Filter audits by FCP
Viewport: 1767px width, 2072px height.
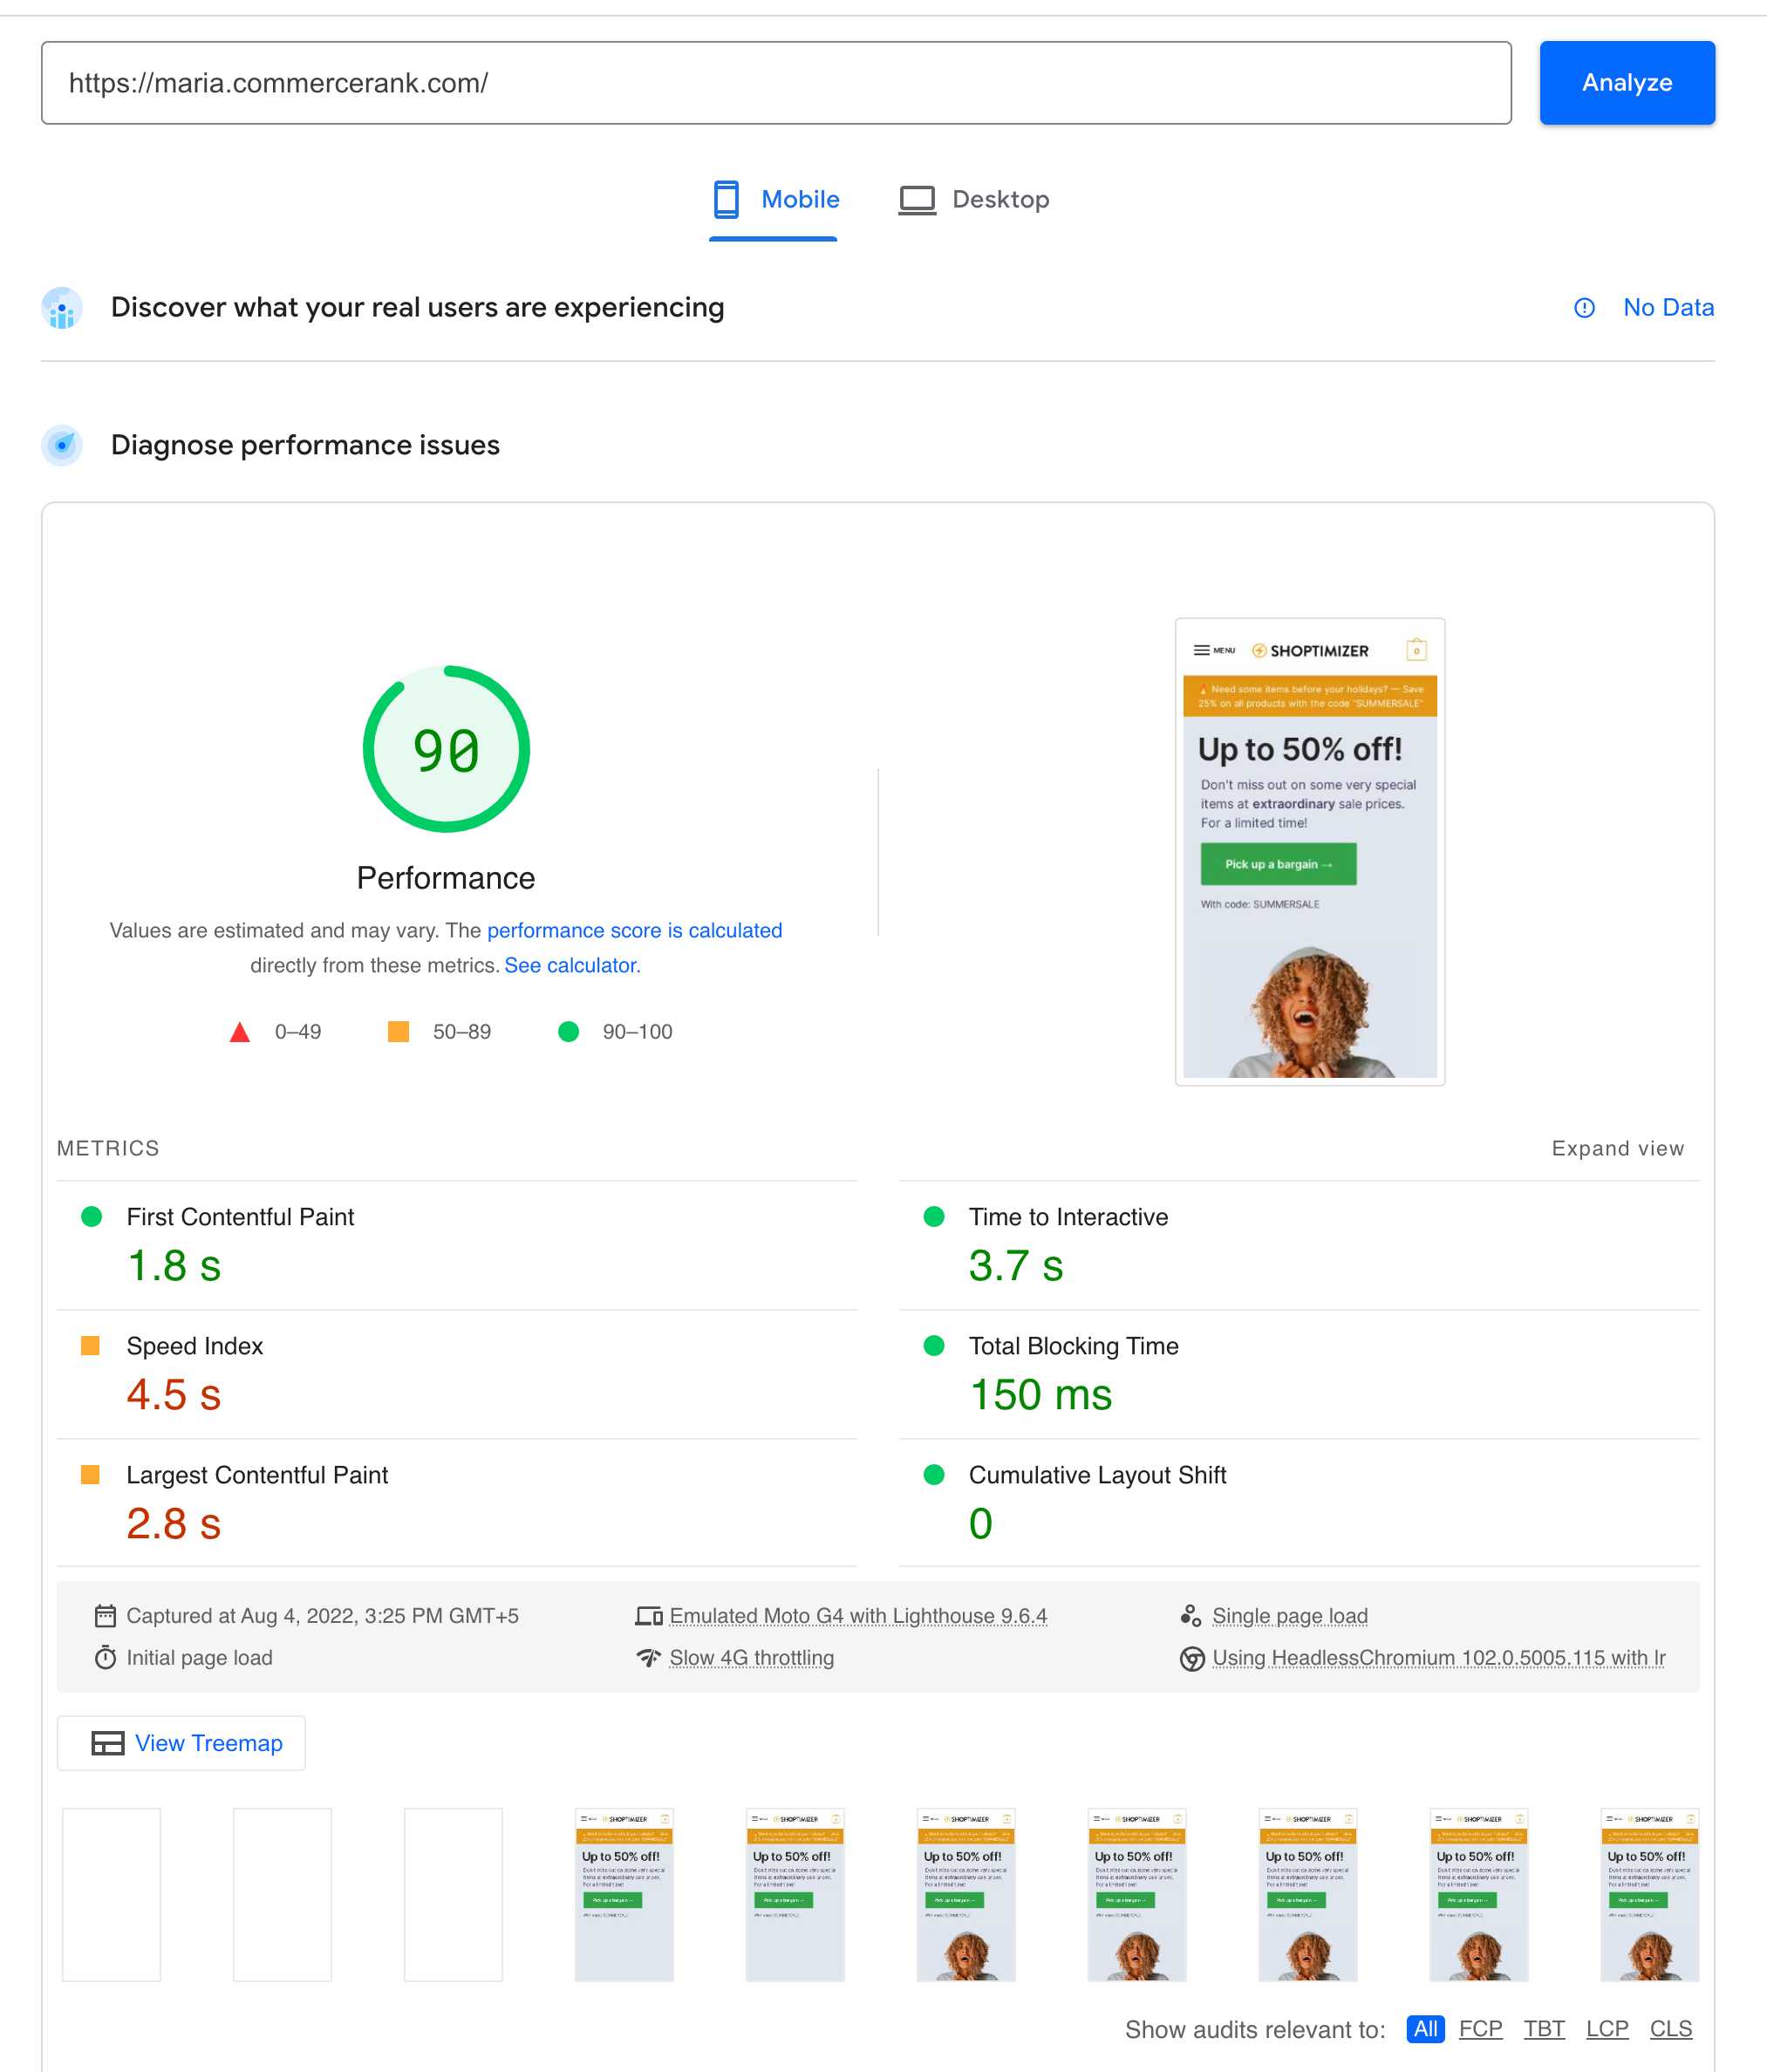[x=1480, y=2029]
